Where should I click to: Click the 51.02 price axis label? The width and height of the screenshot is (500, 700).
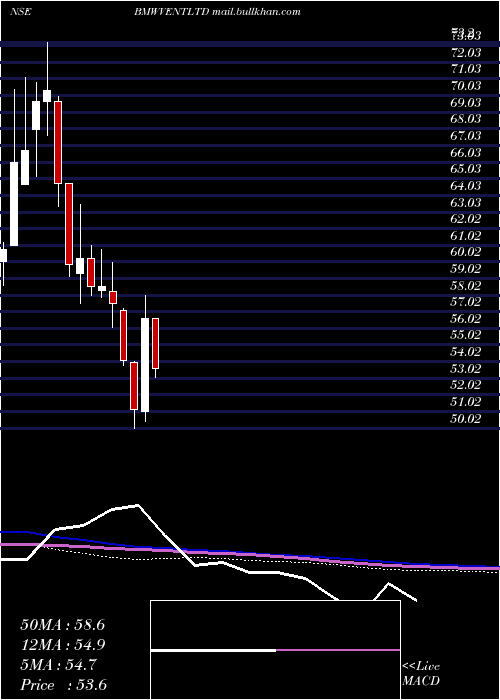(466, 402)
